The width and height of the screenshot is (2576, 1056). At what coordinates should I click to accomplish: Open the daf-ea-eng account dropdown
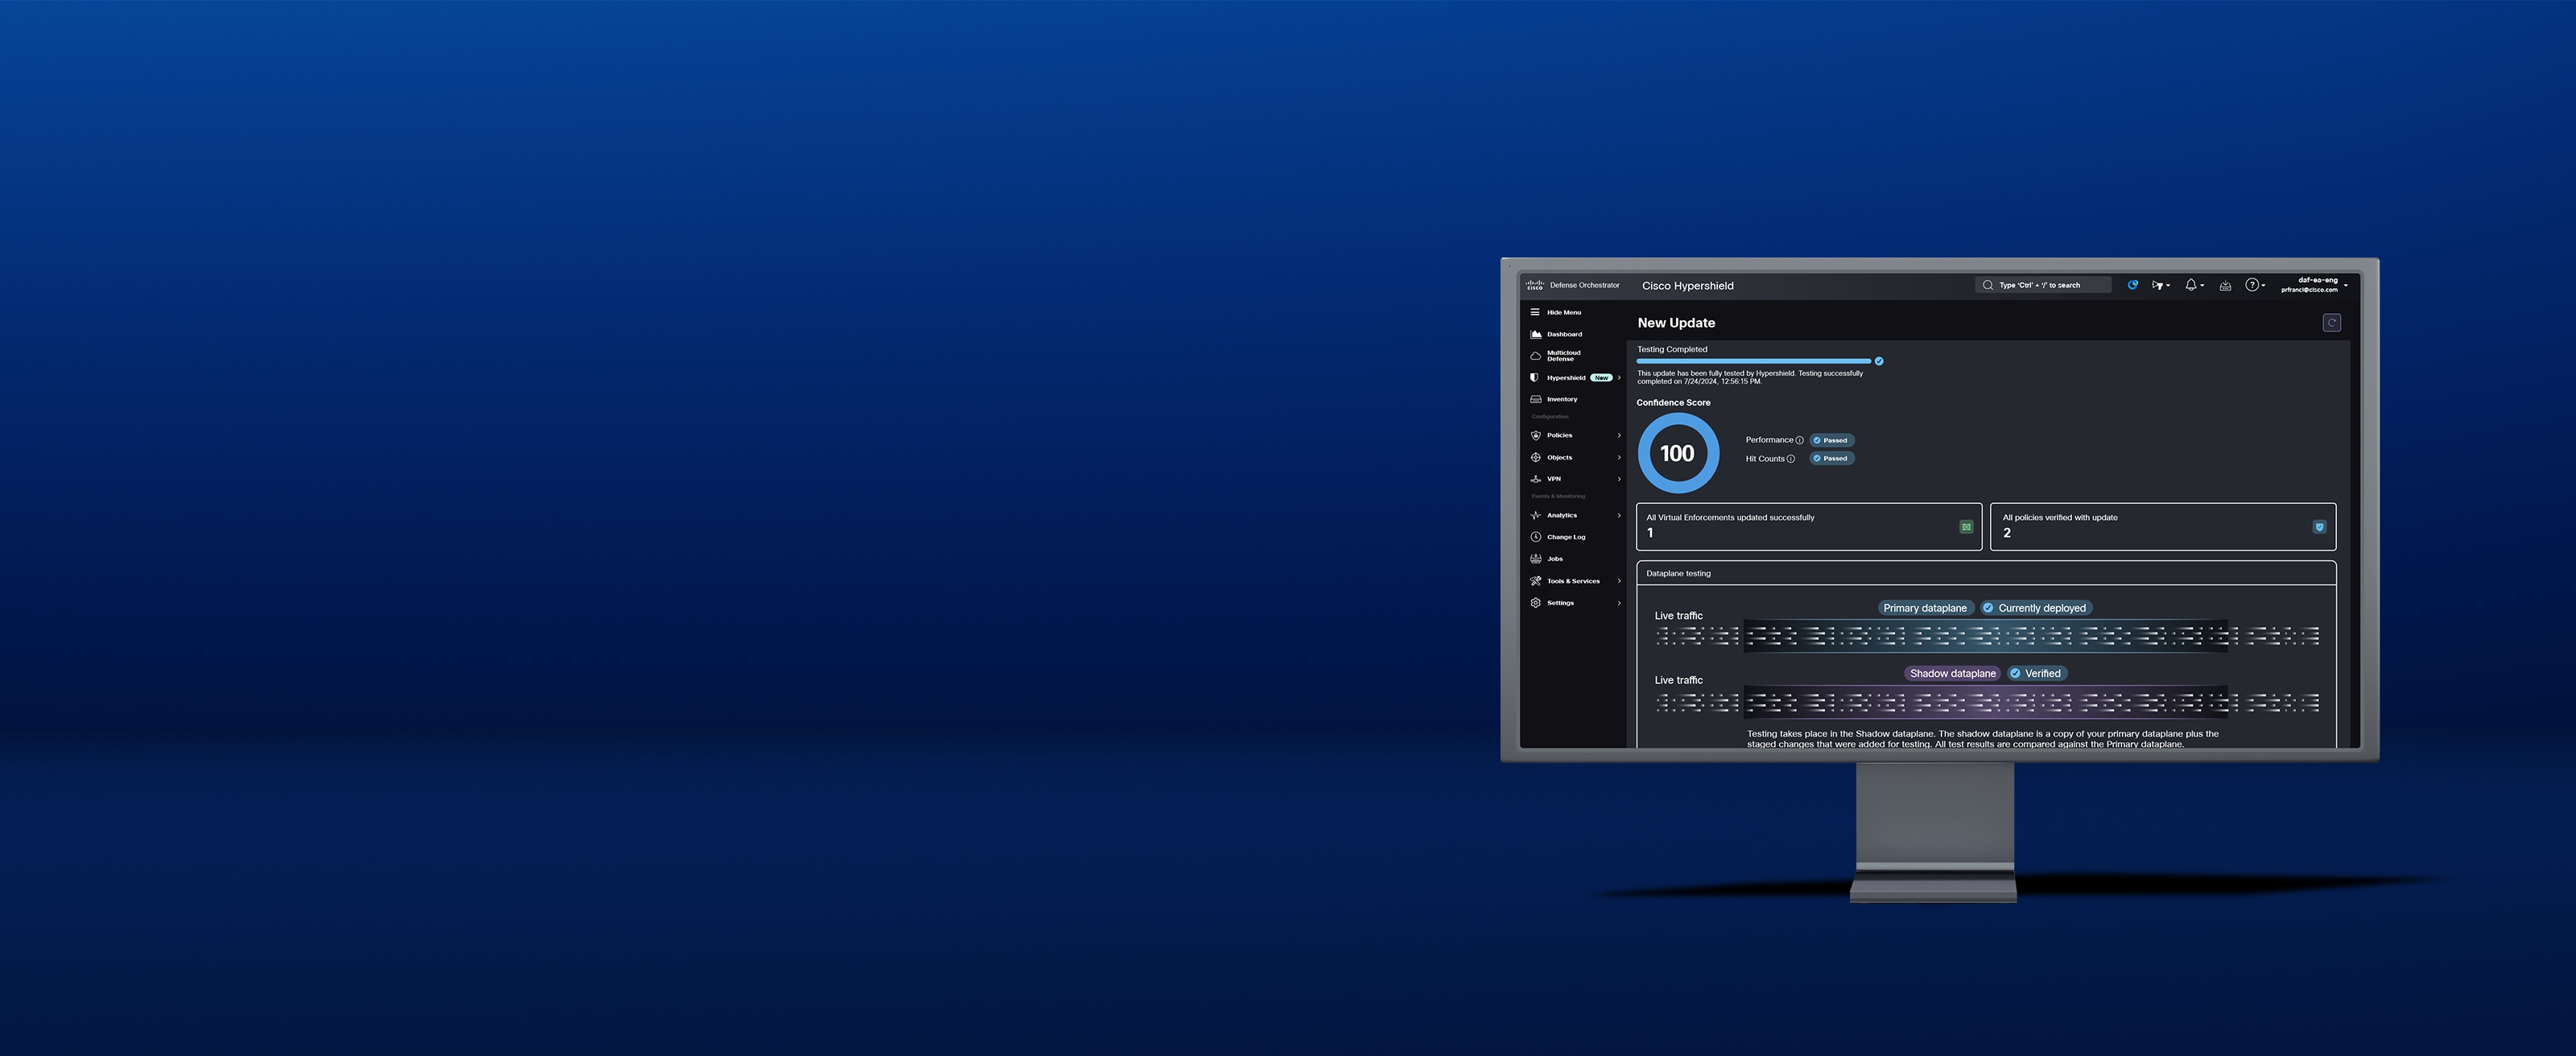pyautogui.click(x=2314, y=285)
